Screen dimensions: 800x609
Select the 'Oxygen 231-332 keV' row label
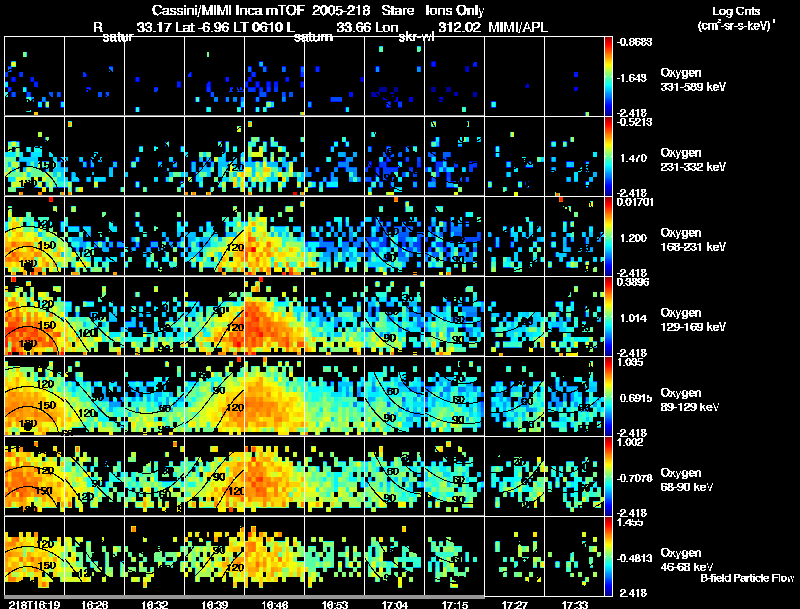click(693, 160)
